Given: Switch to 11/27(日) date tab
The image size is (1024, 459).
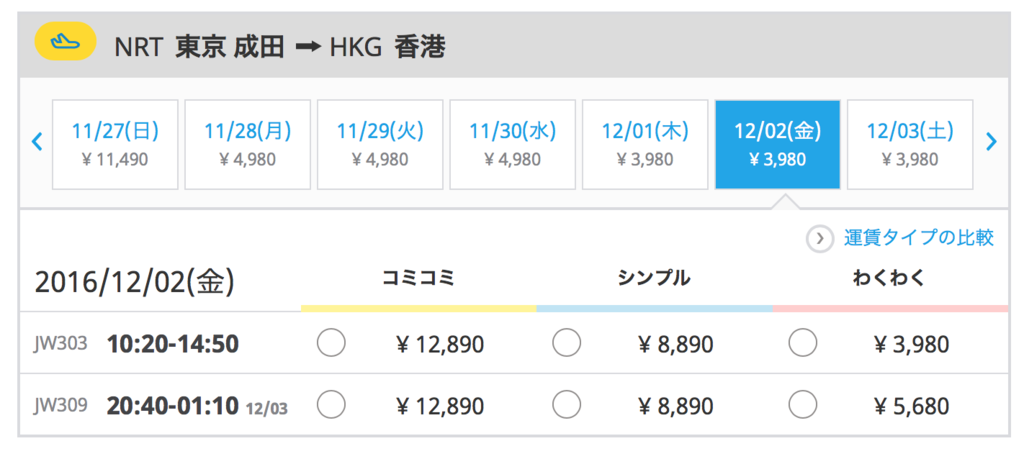Looking at the screenshot, I should (115, 144).
